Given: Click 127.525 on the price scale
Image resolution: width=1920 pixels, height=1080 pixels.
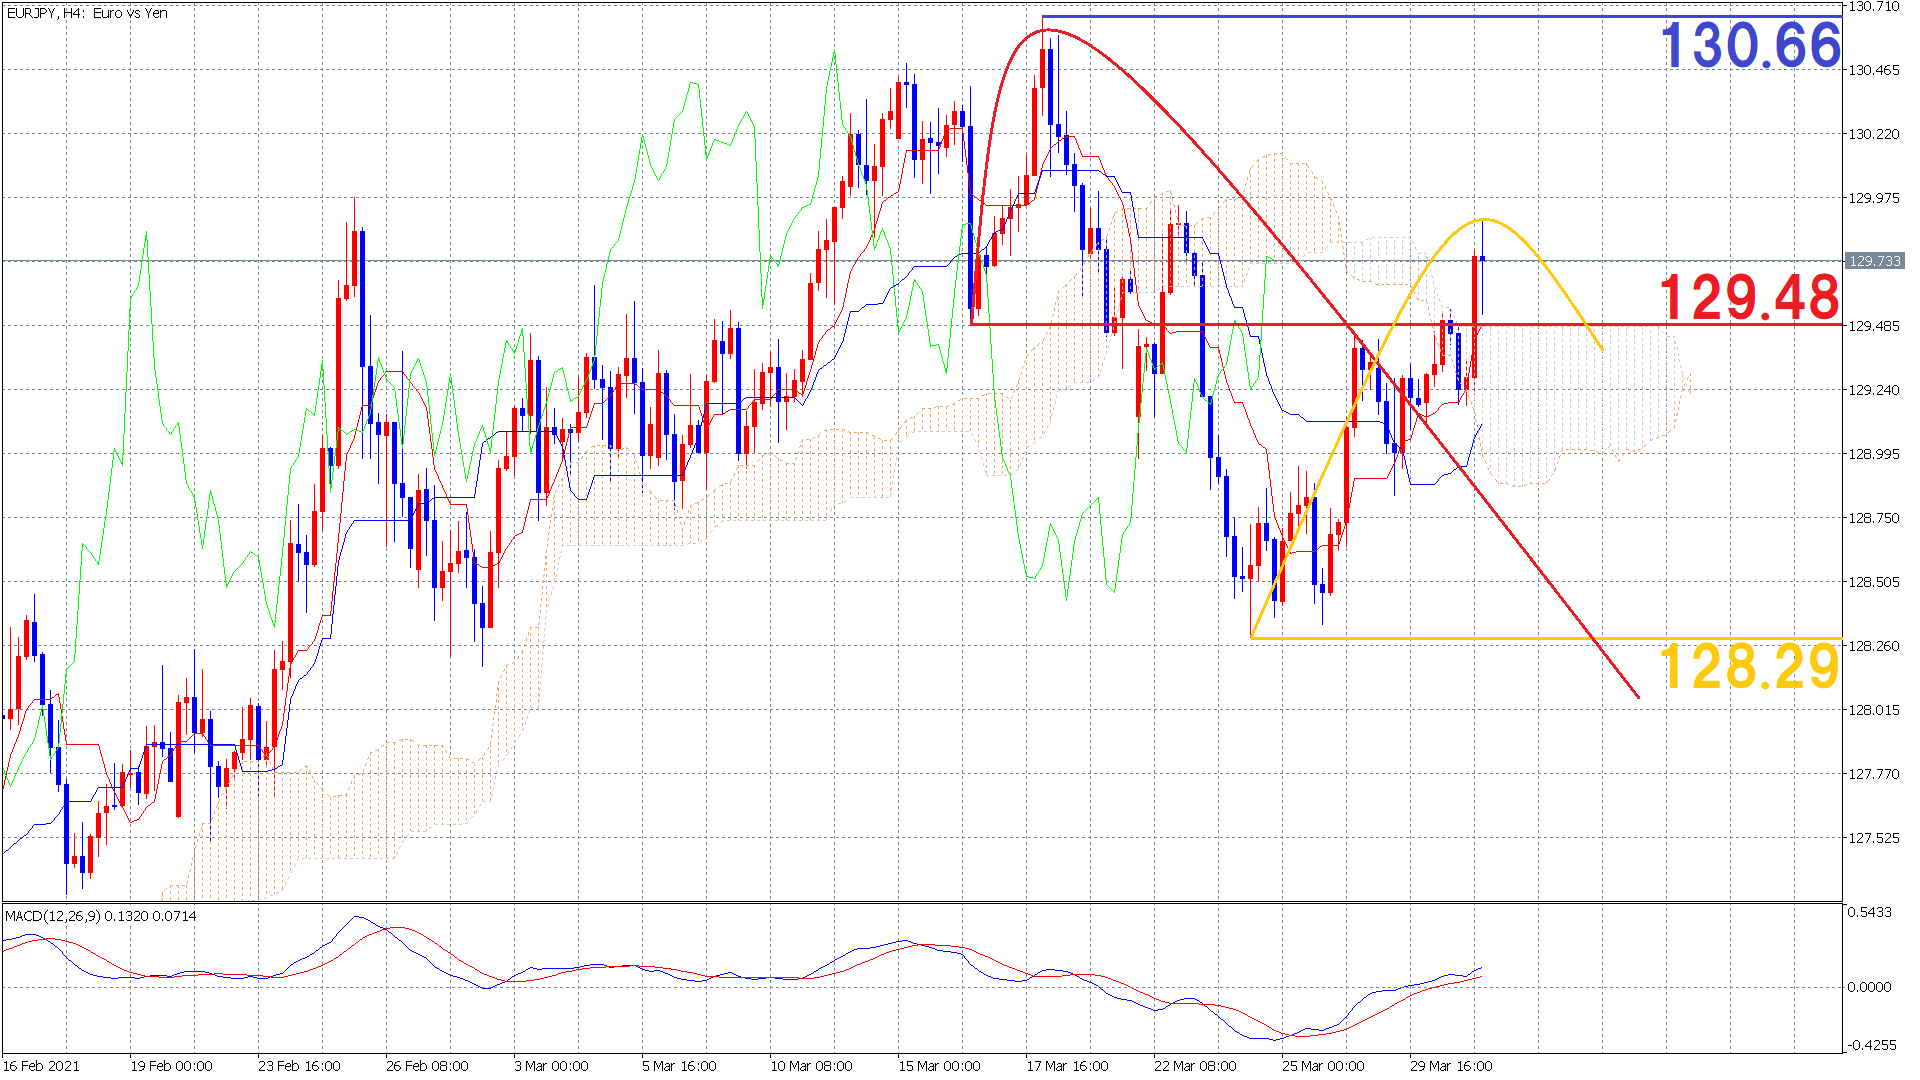Looking at the screenshot, I should (x=1873, y=838).
